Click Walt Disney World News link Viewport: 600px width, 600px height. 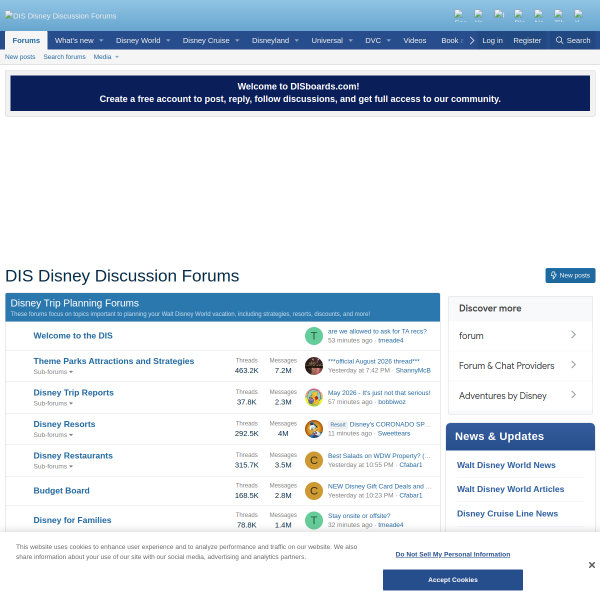(506, 465)
